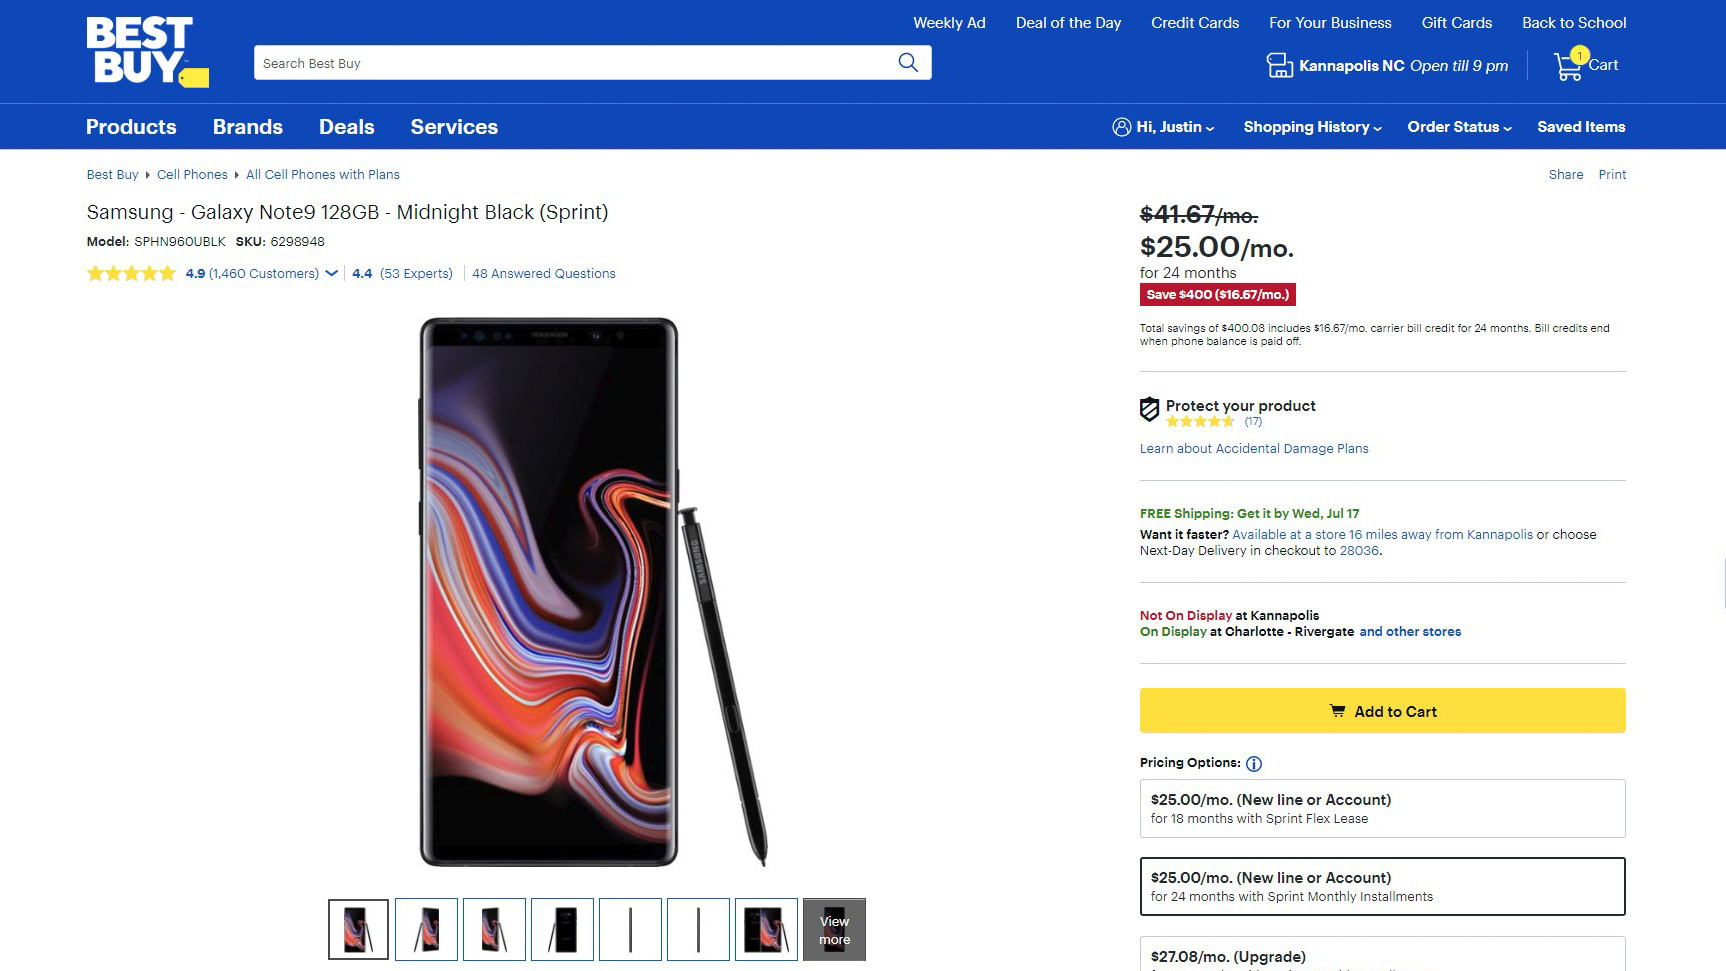This screenshot has height=971, width=1726.
Task: Click the Best Buy logo
Action: [x=146, y=52]
